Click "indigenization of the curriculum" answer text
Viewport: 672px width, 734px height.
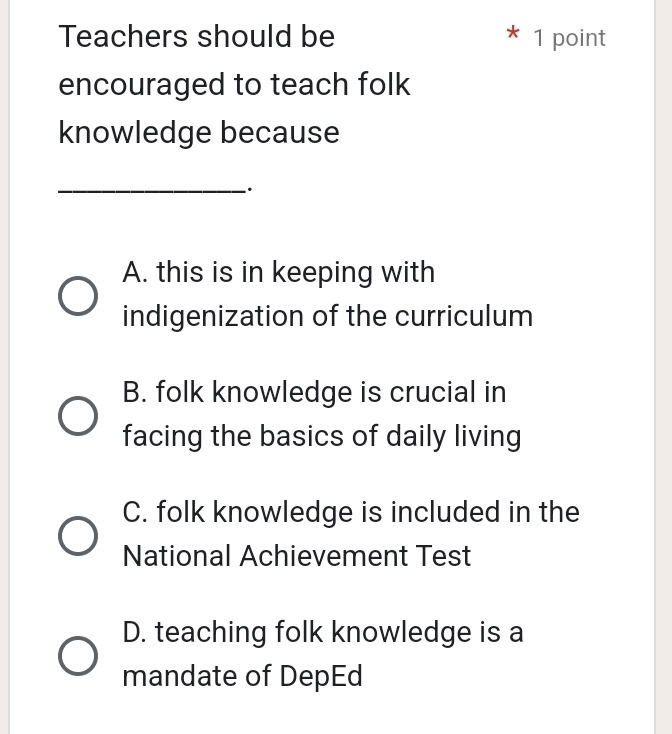(327, 317)
